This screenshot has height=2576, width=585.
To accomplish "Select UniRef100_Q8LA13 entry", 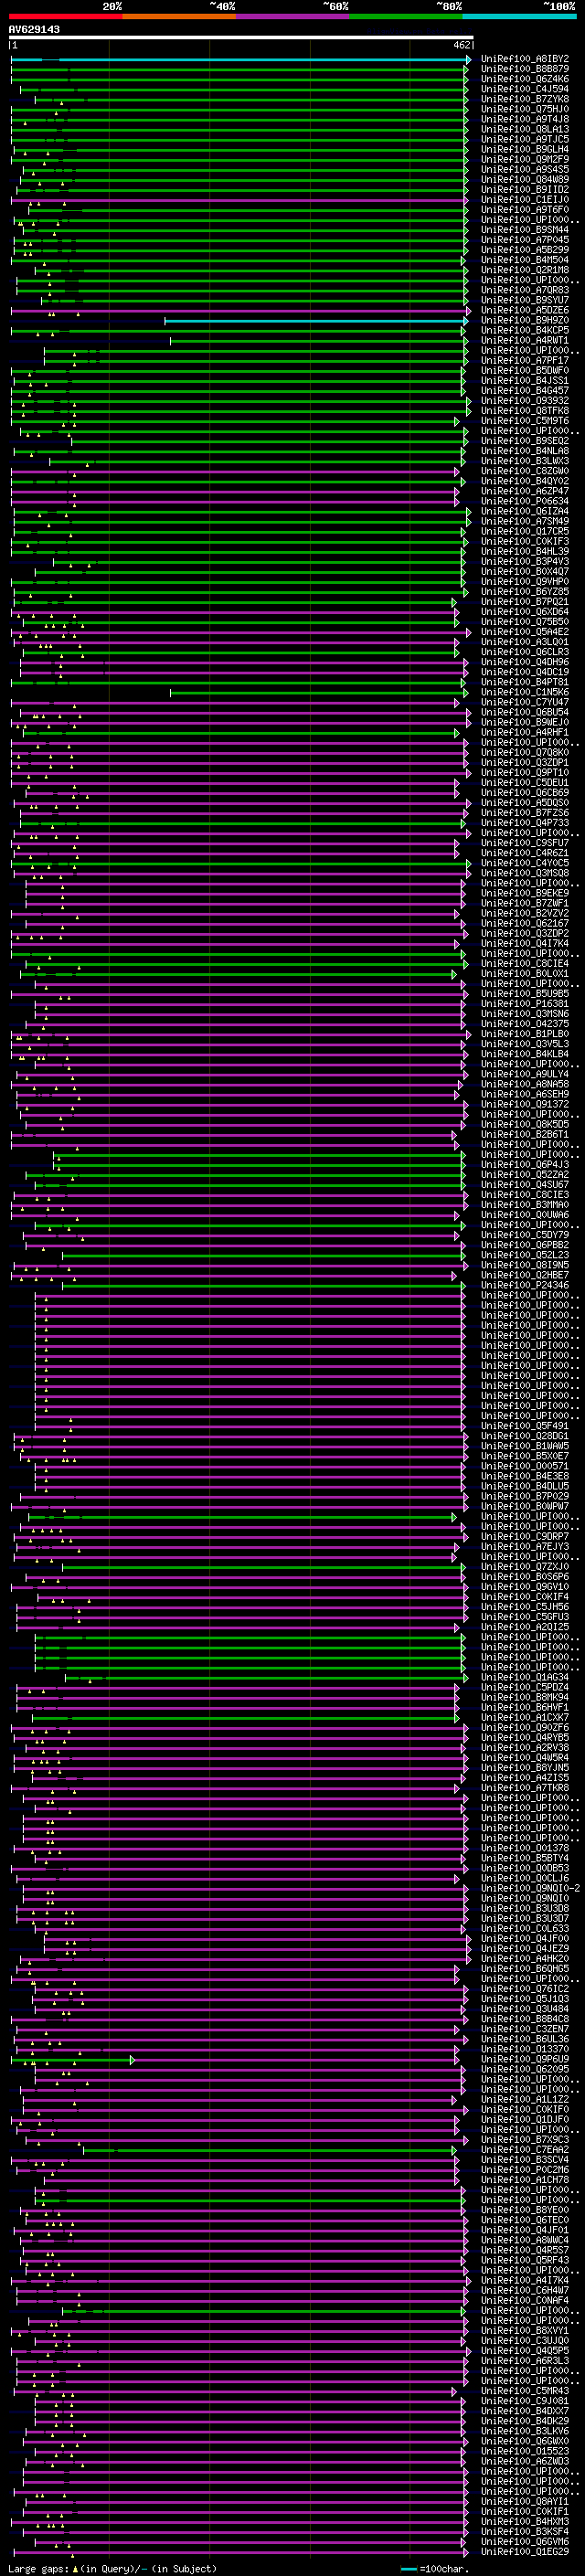I will (525, 129).
